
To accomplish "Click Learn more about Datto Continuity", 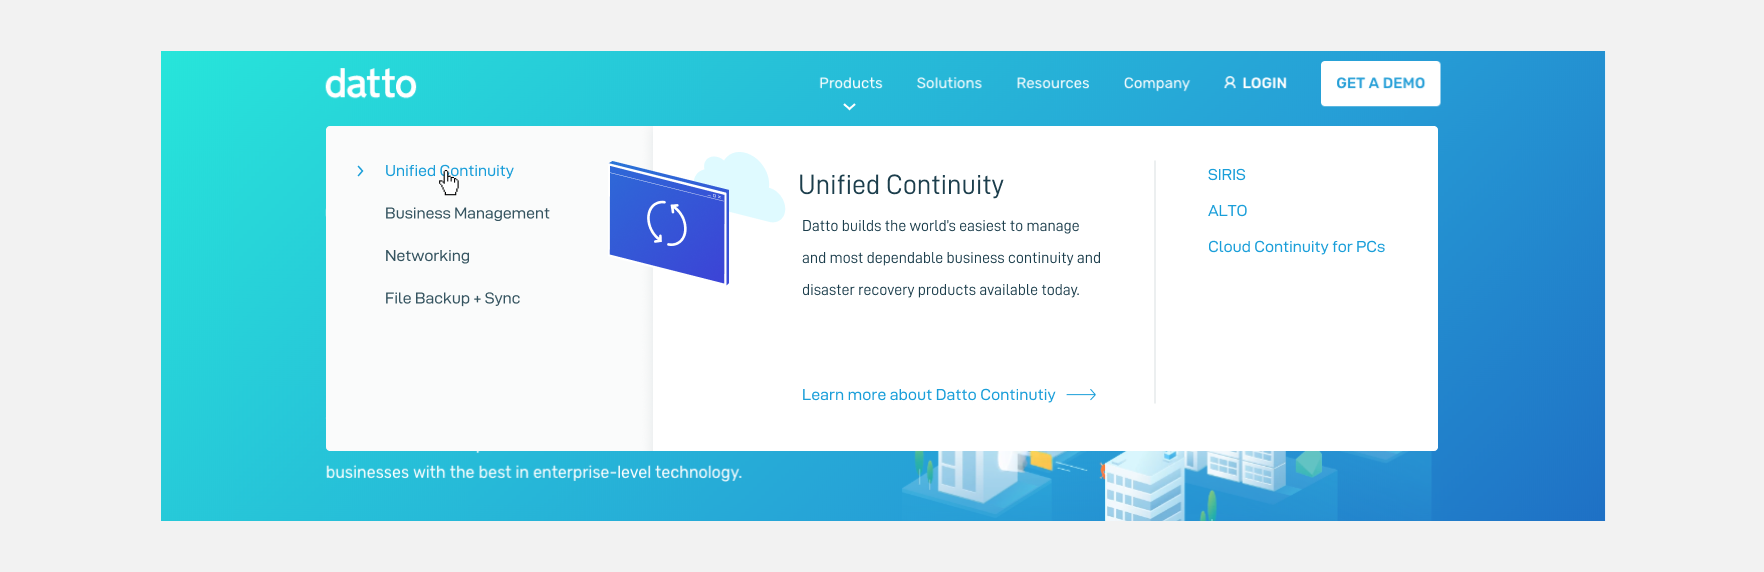I will tap(928, 395).
